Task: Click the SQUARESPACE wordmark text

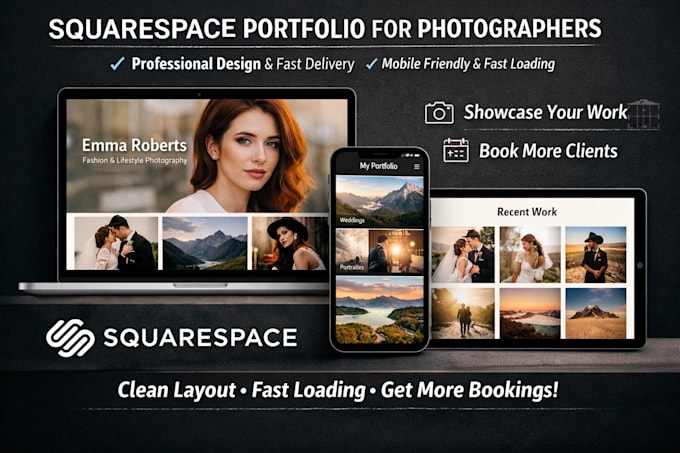Action: [200, 337]
